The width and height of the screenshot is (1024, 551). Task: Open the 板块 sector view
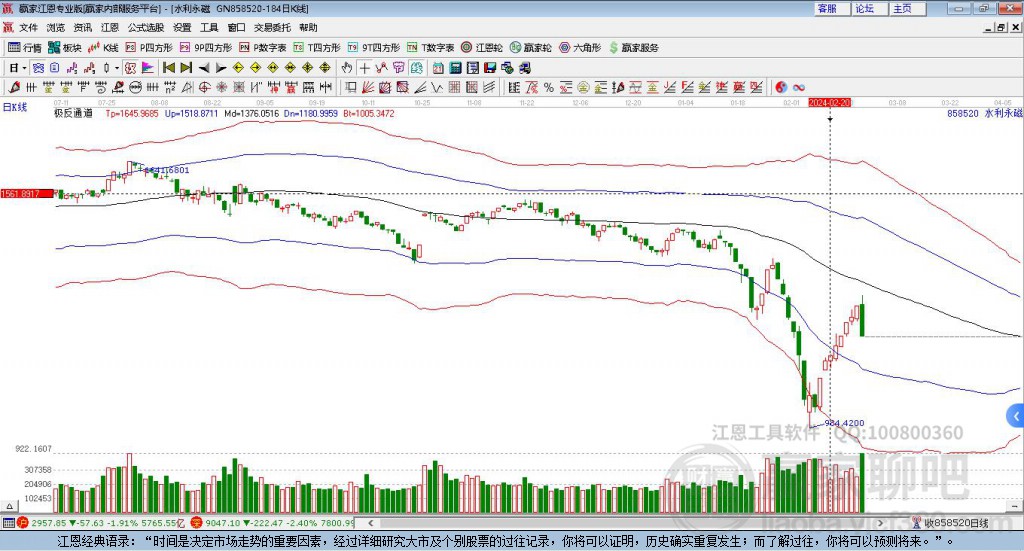click(64, 48)
